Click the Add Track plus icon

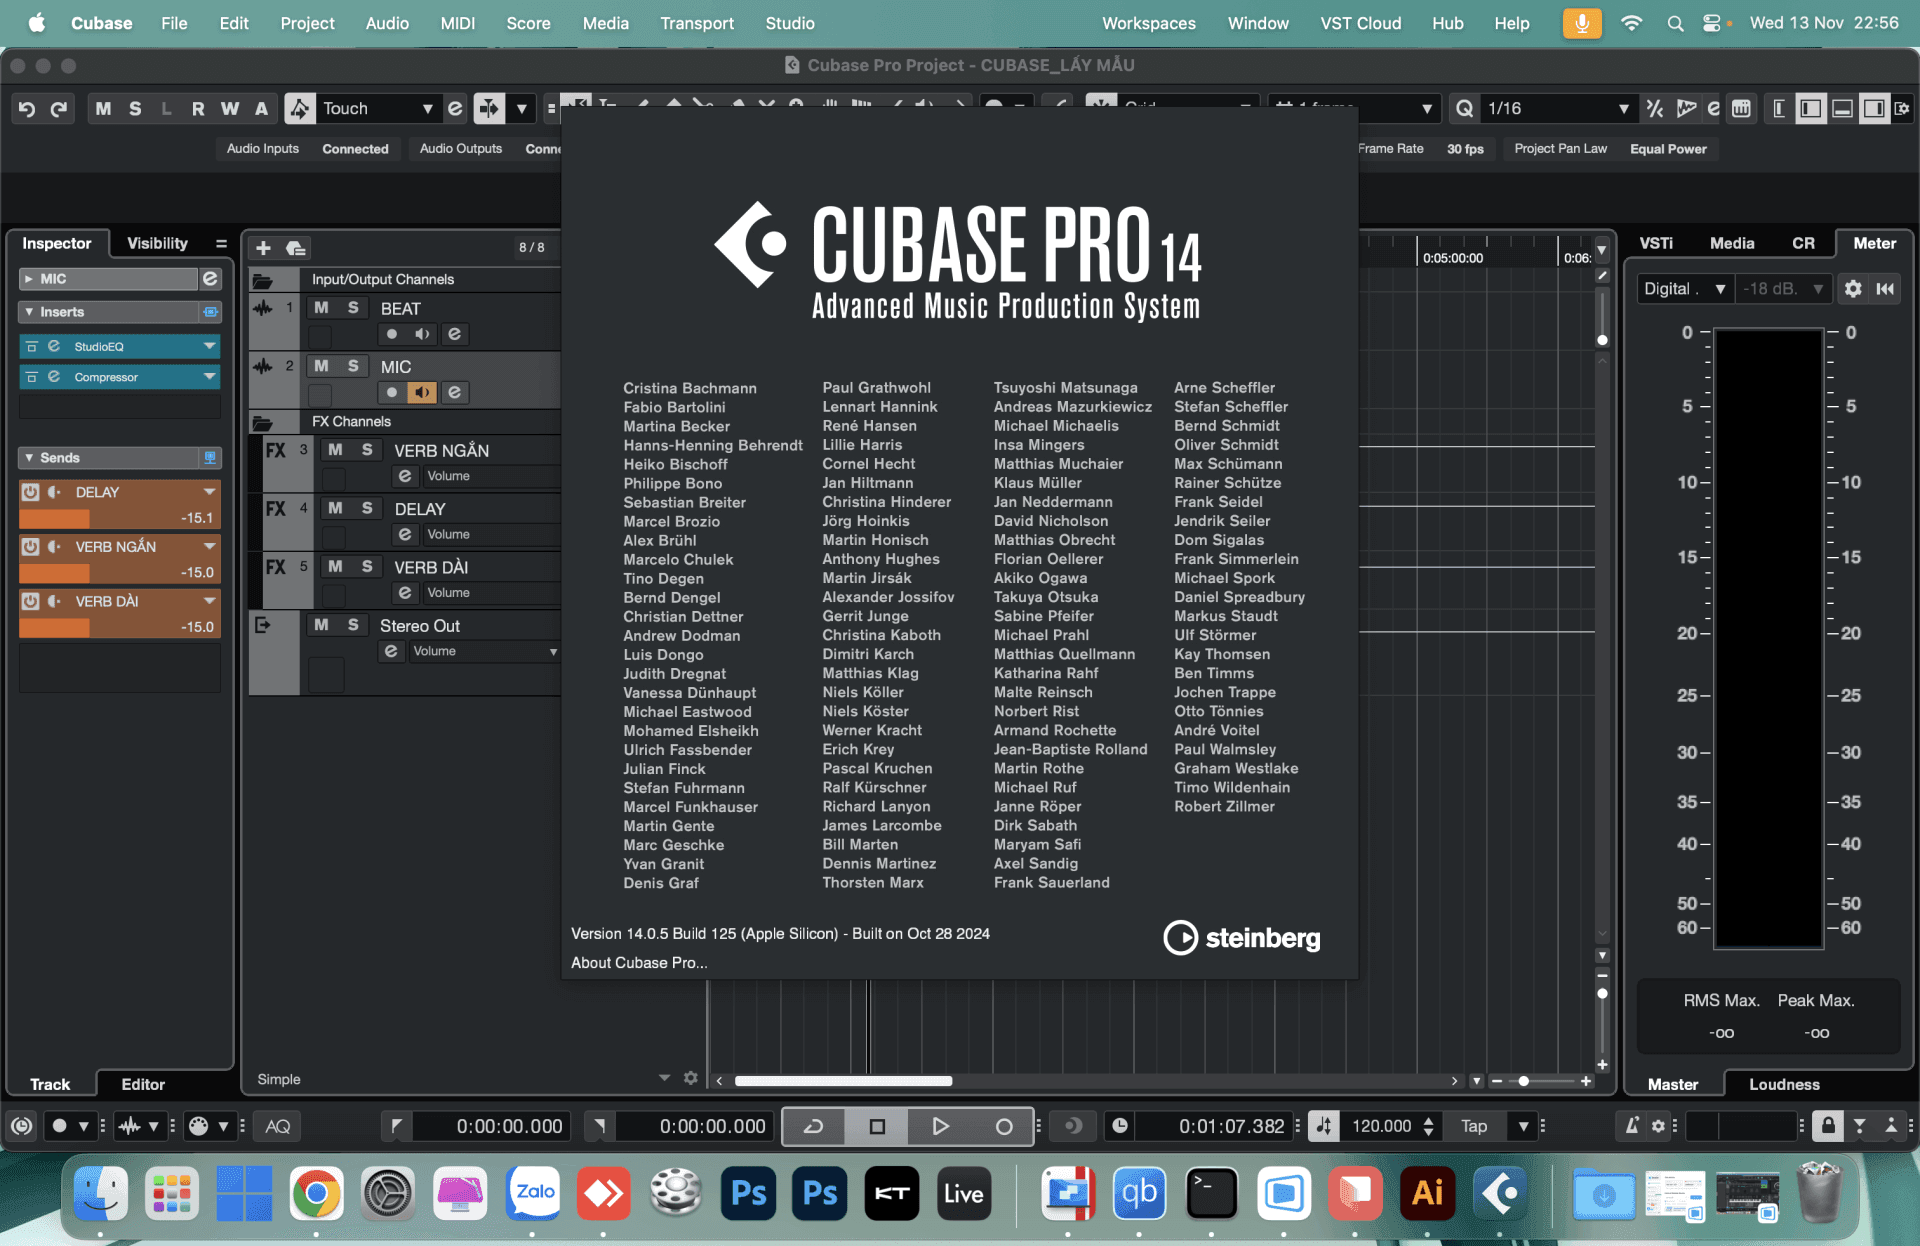coord(263,248)
